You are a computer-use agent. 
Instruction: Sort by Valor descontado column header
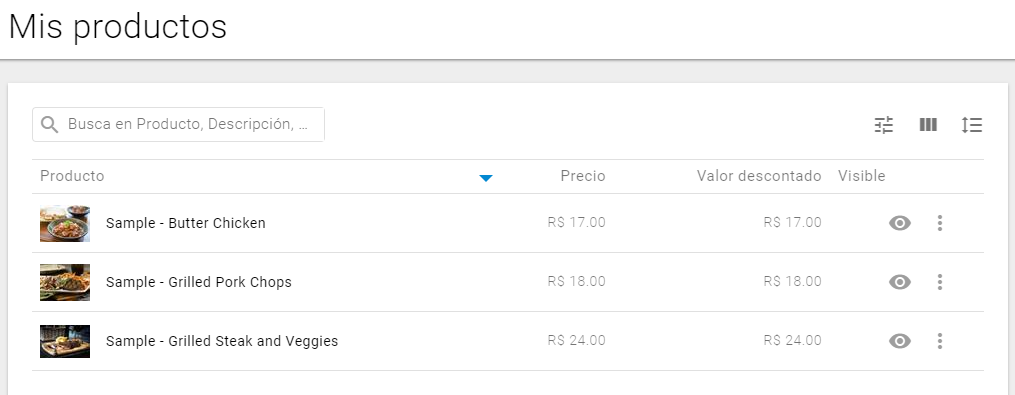pyautogui.click(x=759, y=176)
